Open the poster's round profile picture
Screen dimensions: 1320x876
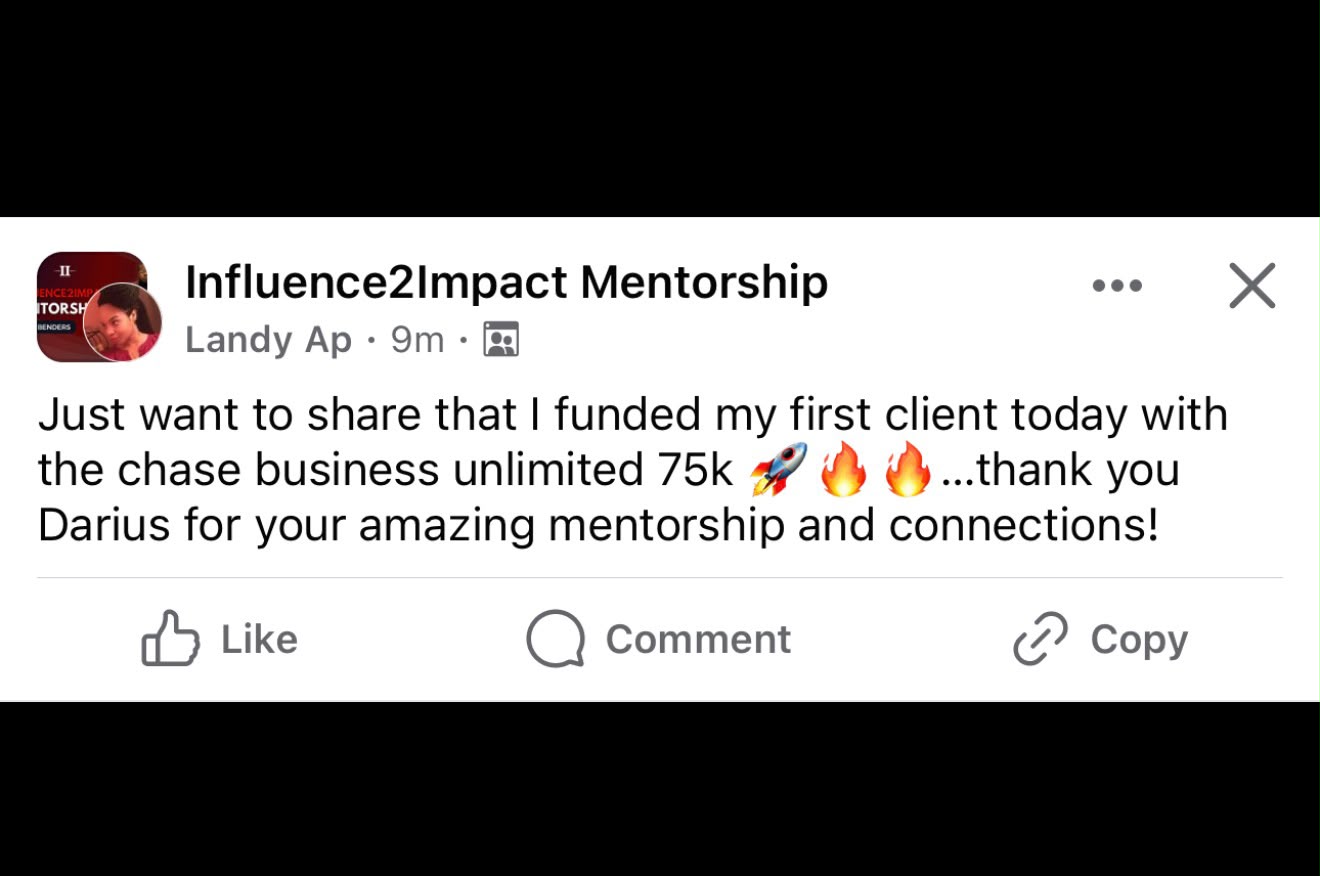[122, 322]
